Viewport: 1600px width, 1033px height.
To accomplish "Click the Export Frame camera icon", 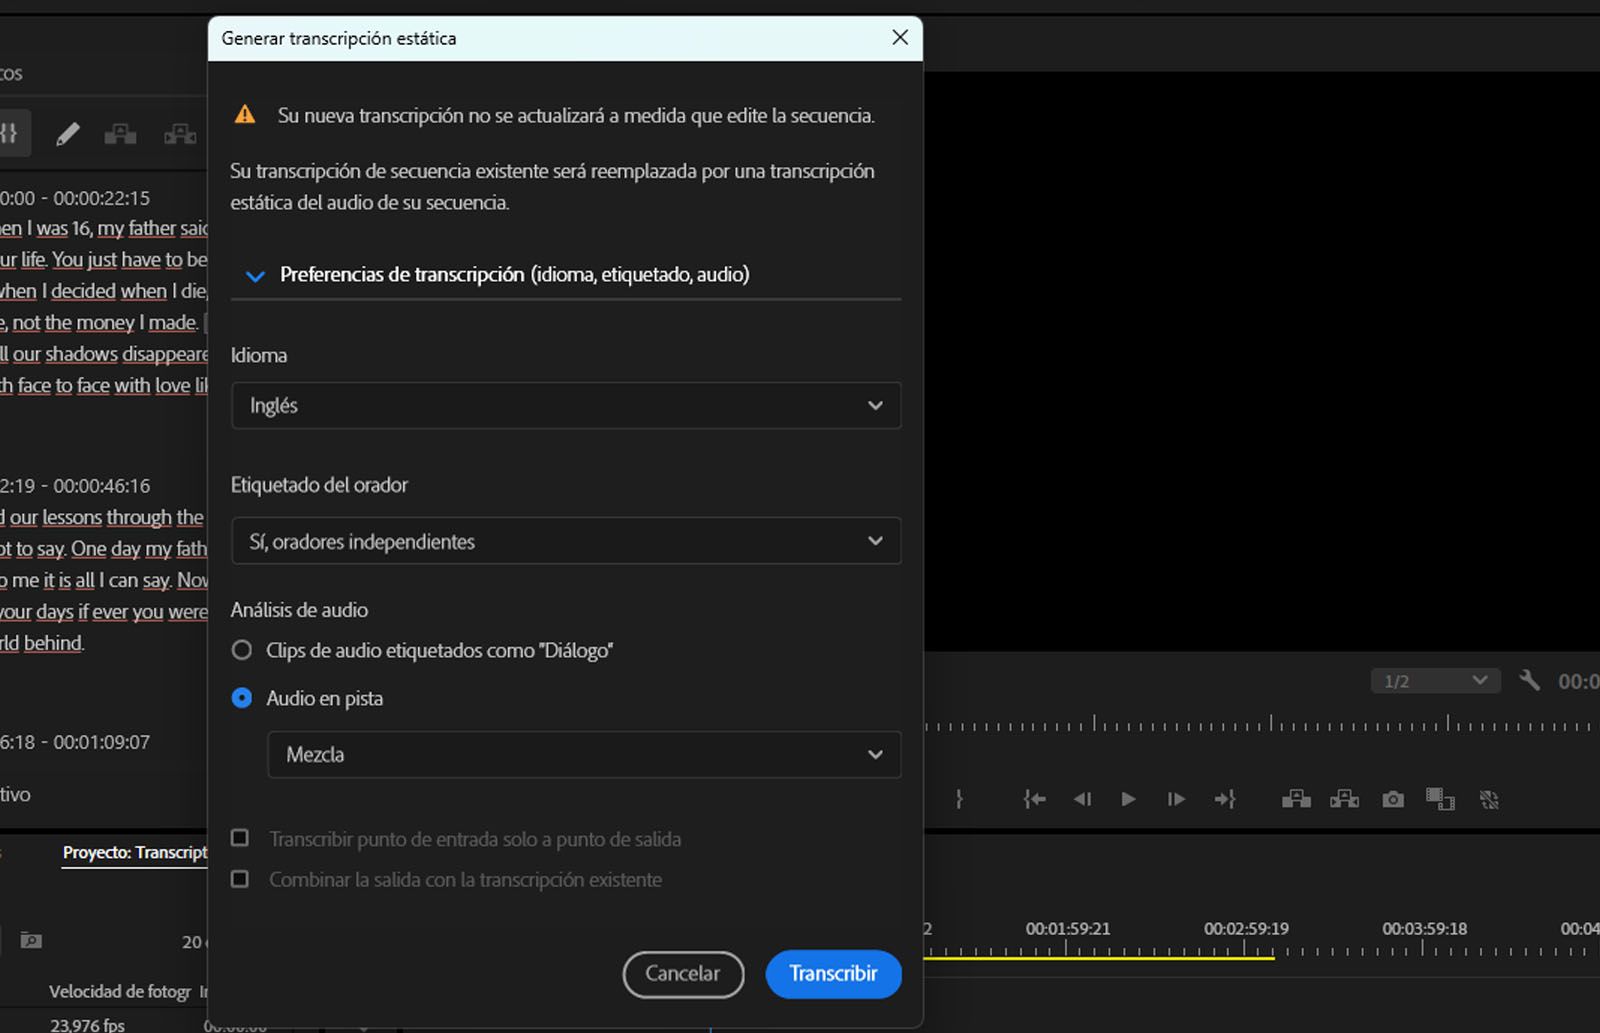I will click(x=1392, y=799).
